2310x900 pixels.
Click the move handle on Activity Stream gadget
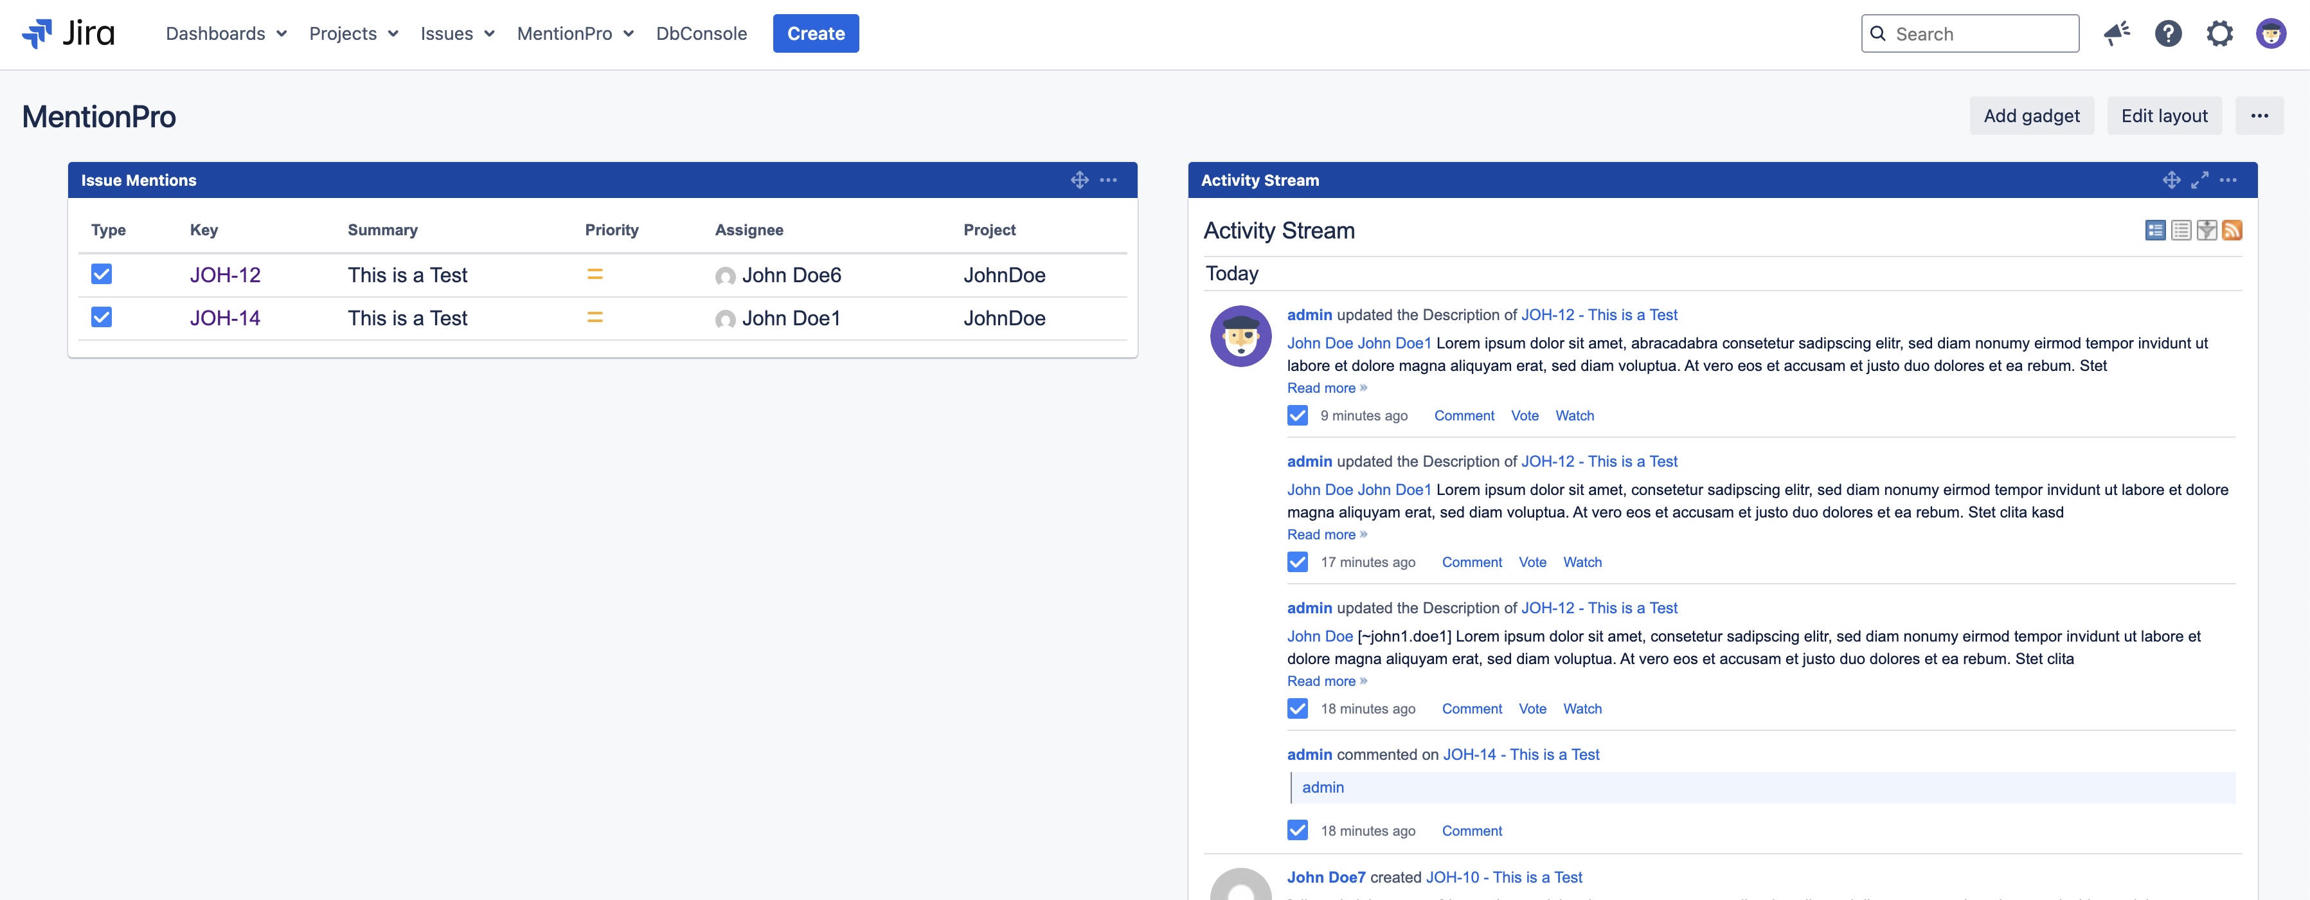pos(2171,180)
